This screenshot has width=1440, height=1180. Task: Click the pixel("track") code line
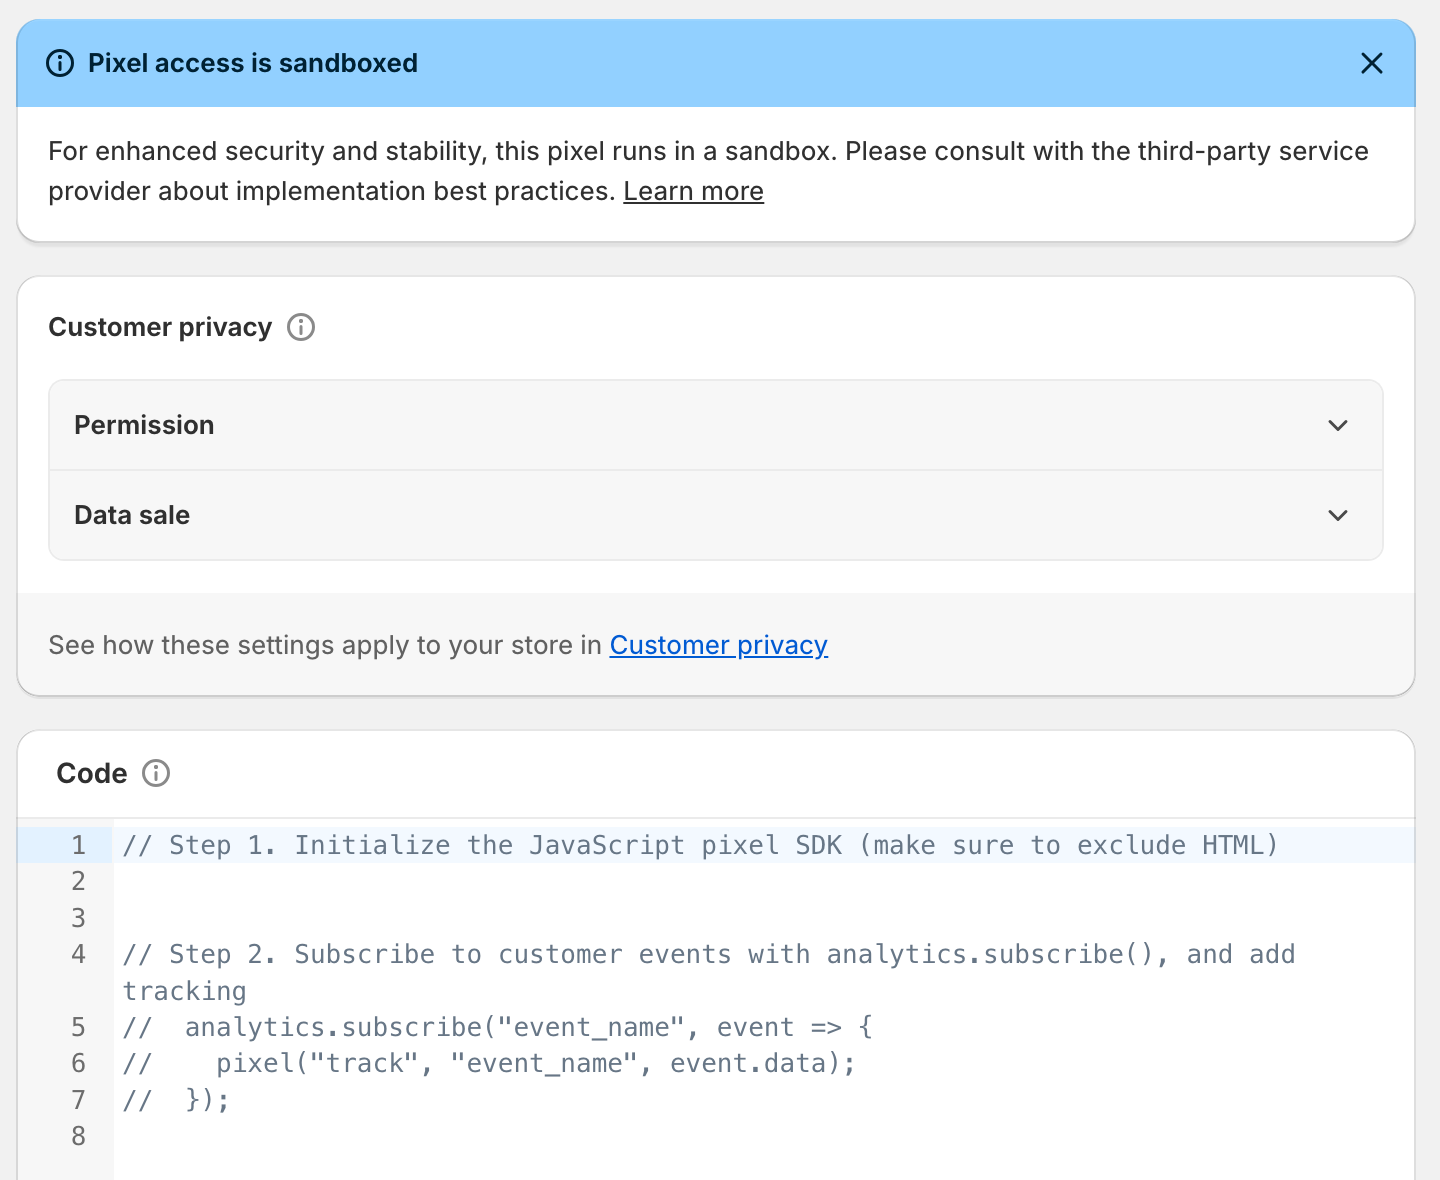[x=489, y=1063]
